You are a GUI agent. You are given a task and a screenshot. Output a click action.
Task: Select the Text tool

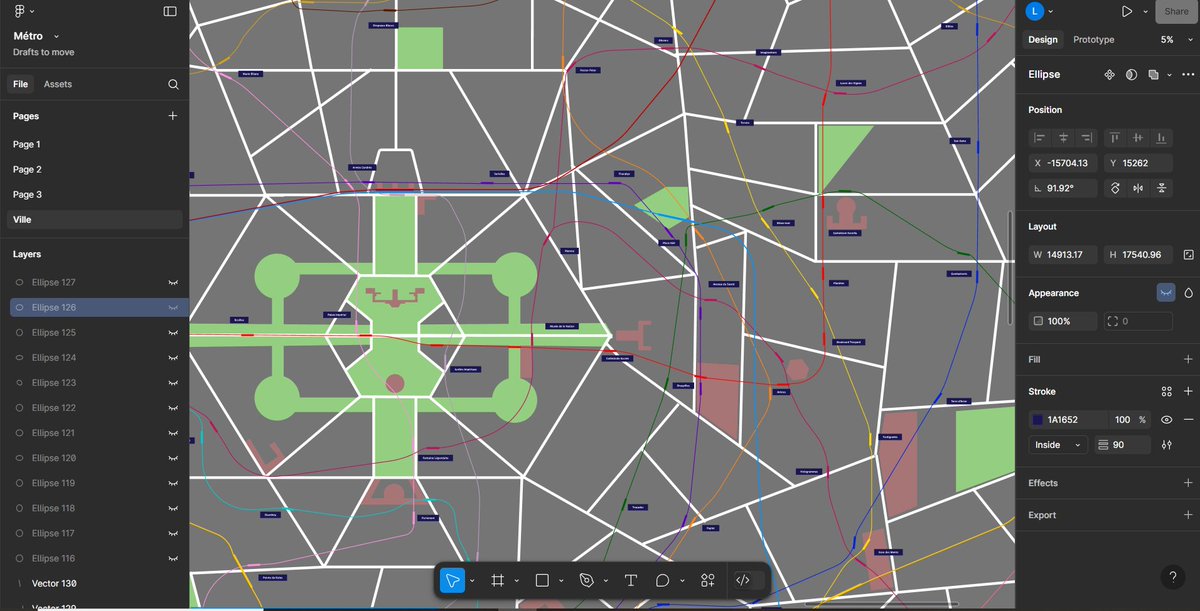(x=631, y=580)
